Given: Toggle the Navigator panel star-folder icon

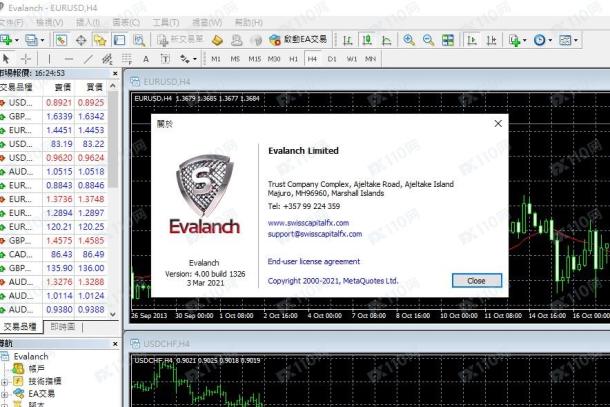Looking at the screenshot, I should click(x=100, y=40).
